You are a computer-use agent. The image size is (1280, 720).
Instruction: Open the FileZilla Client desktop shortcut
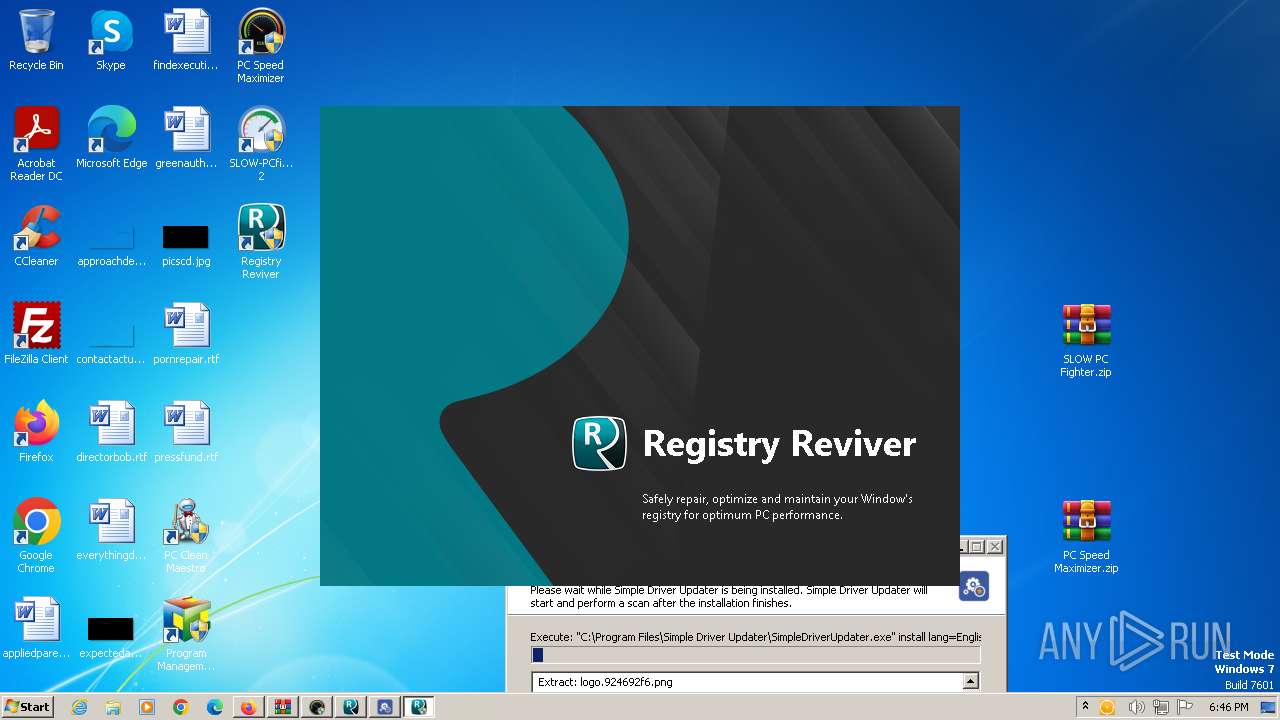pyautogui.click(x=36, y=334)
